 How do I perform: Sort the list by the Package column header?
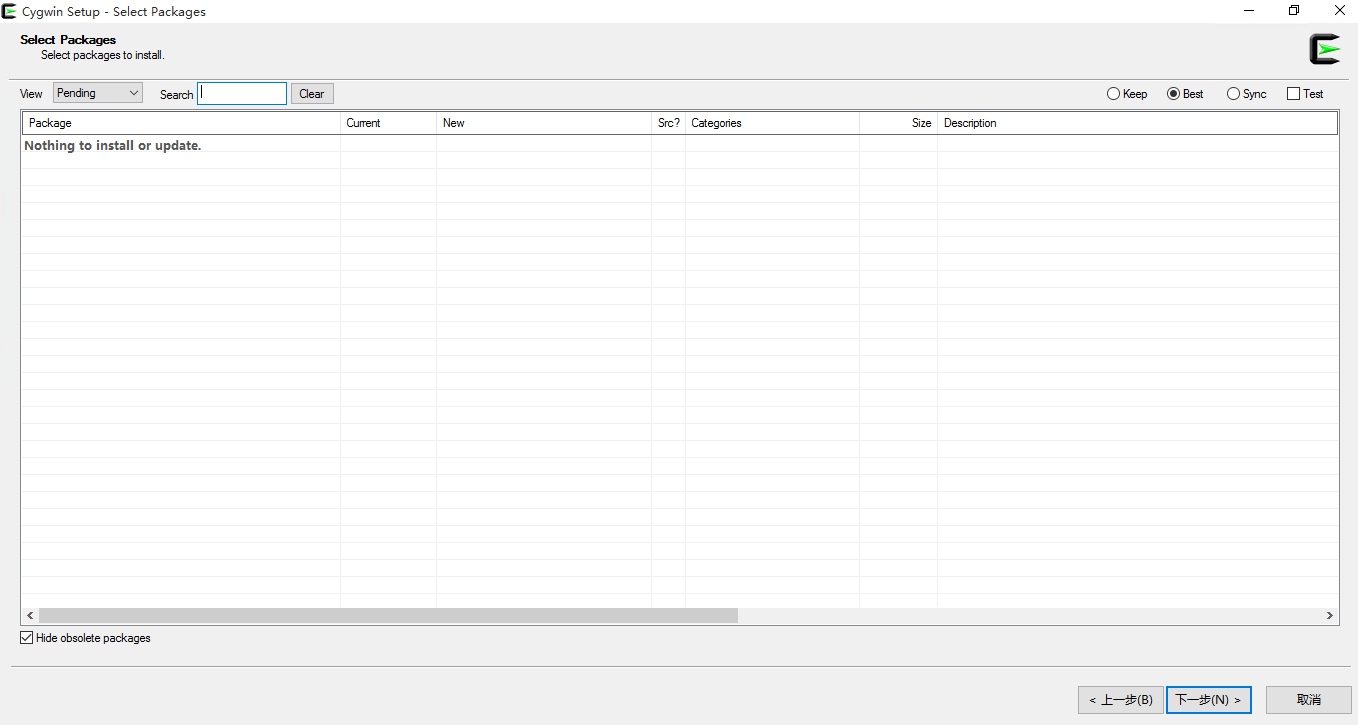tap(181, 123)
